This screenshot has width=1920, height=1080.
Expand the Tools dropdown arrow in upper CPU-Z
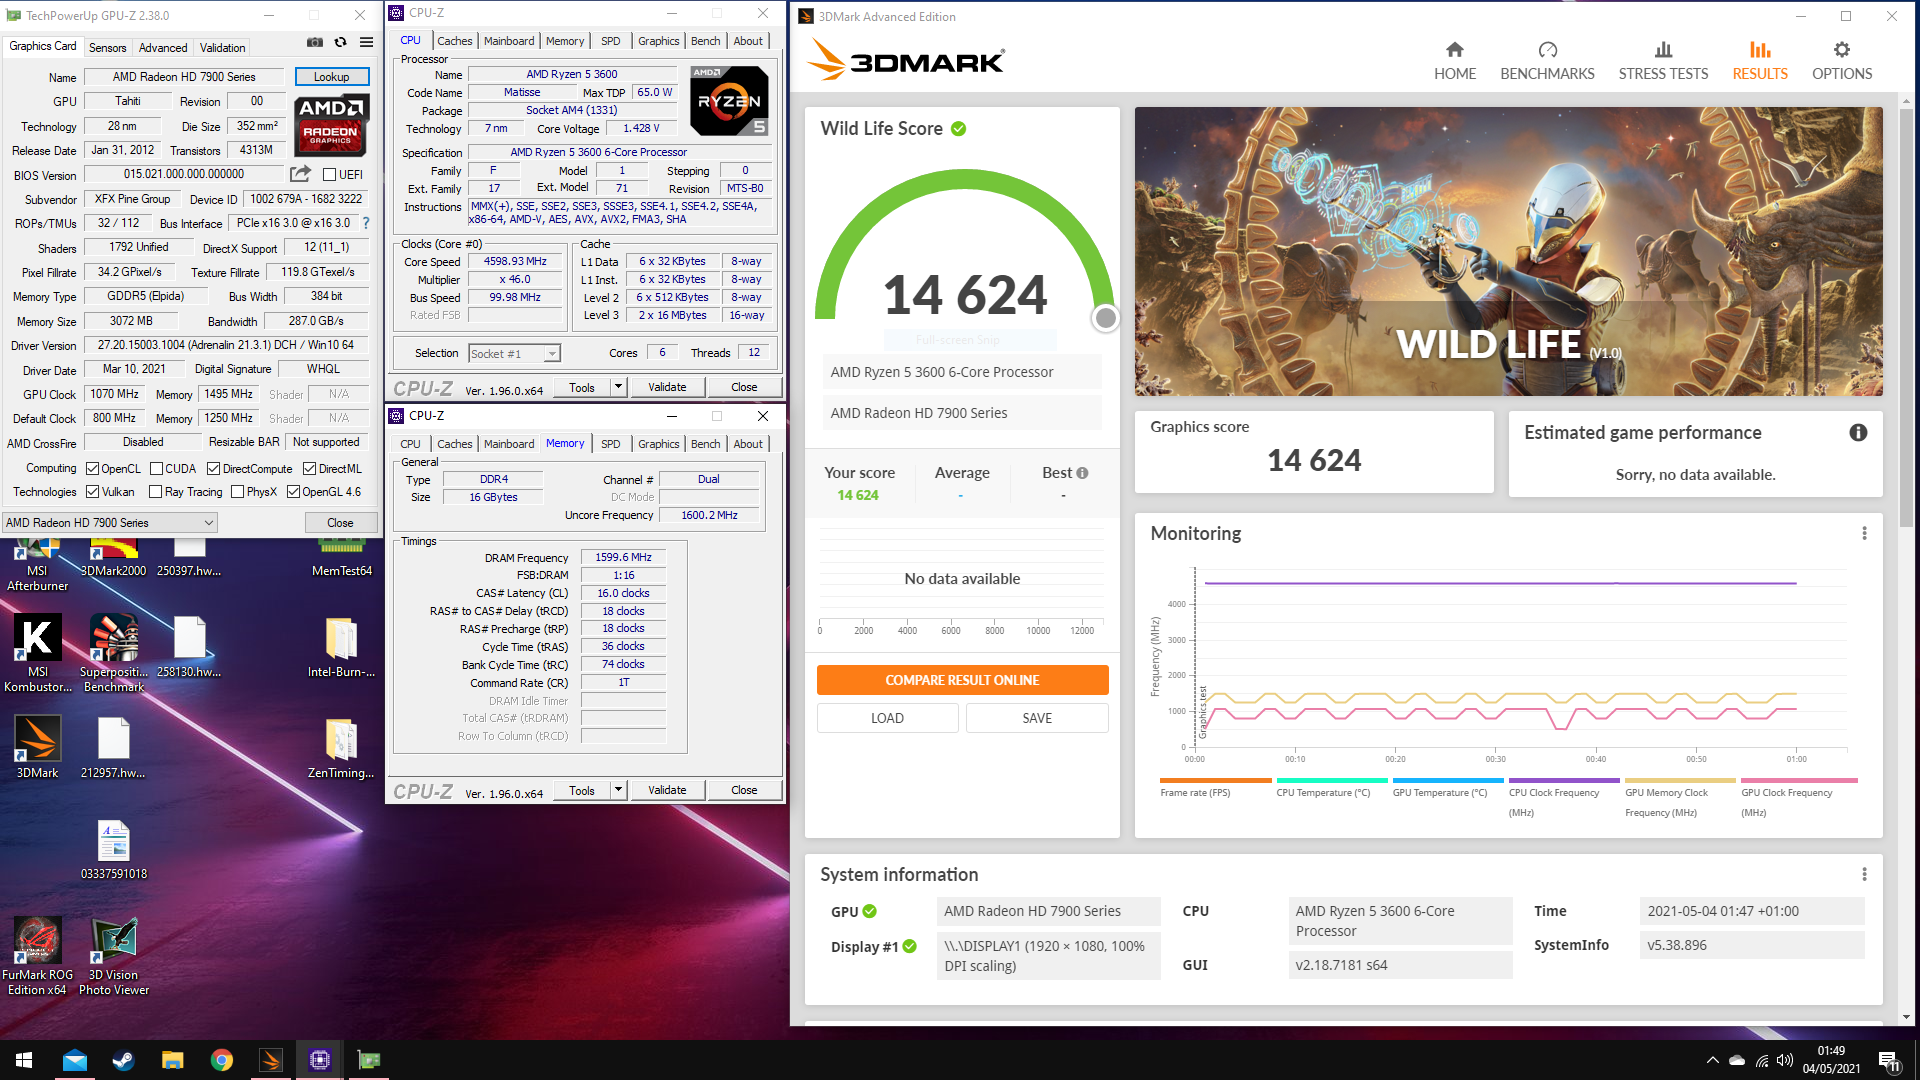tap(618, 387)
